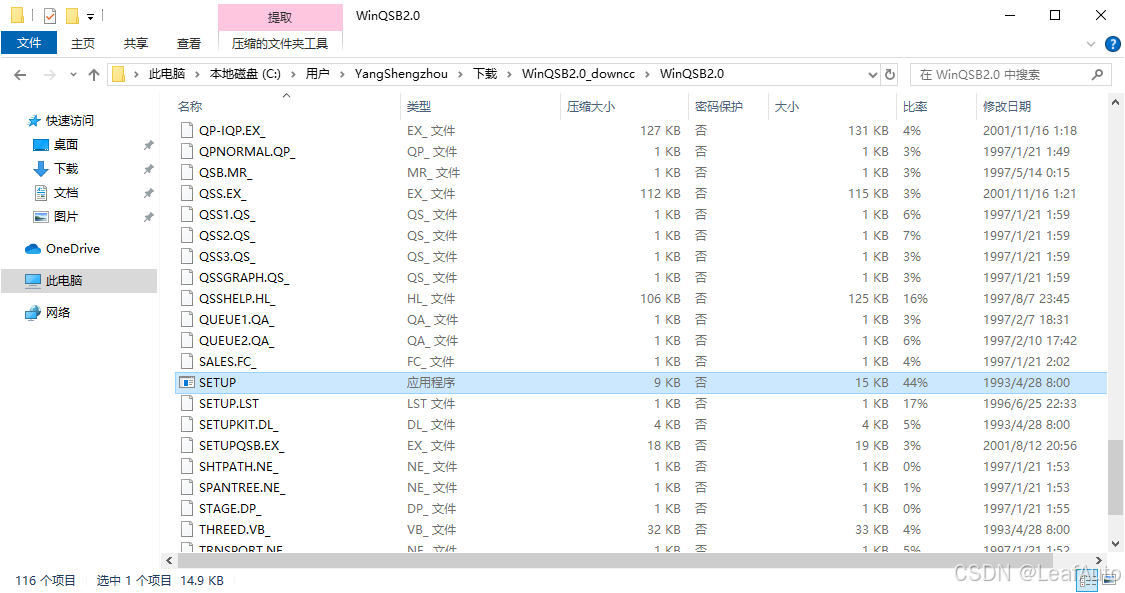Select the QSSHELP.HL_ file icon

click(187, 298)
